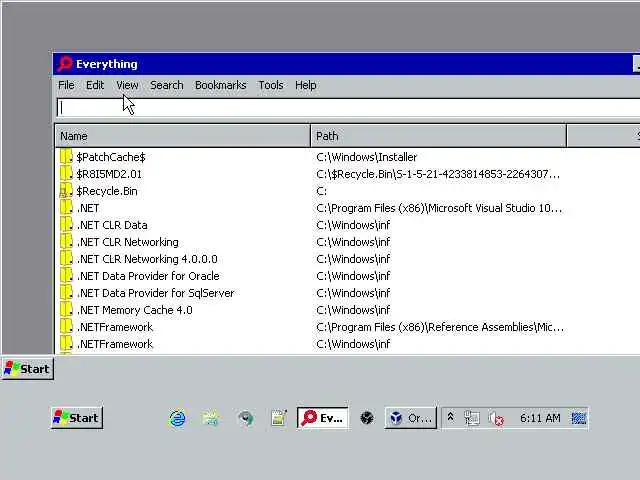Open the File menu

tap(66, 85)
